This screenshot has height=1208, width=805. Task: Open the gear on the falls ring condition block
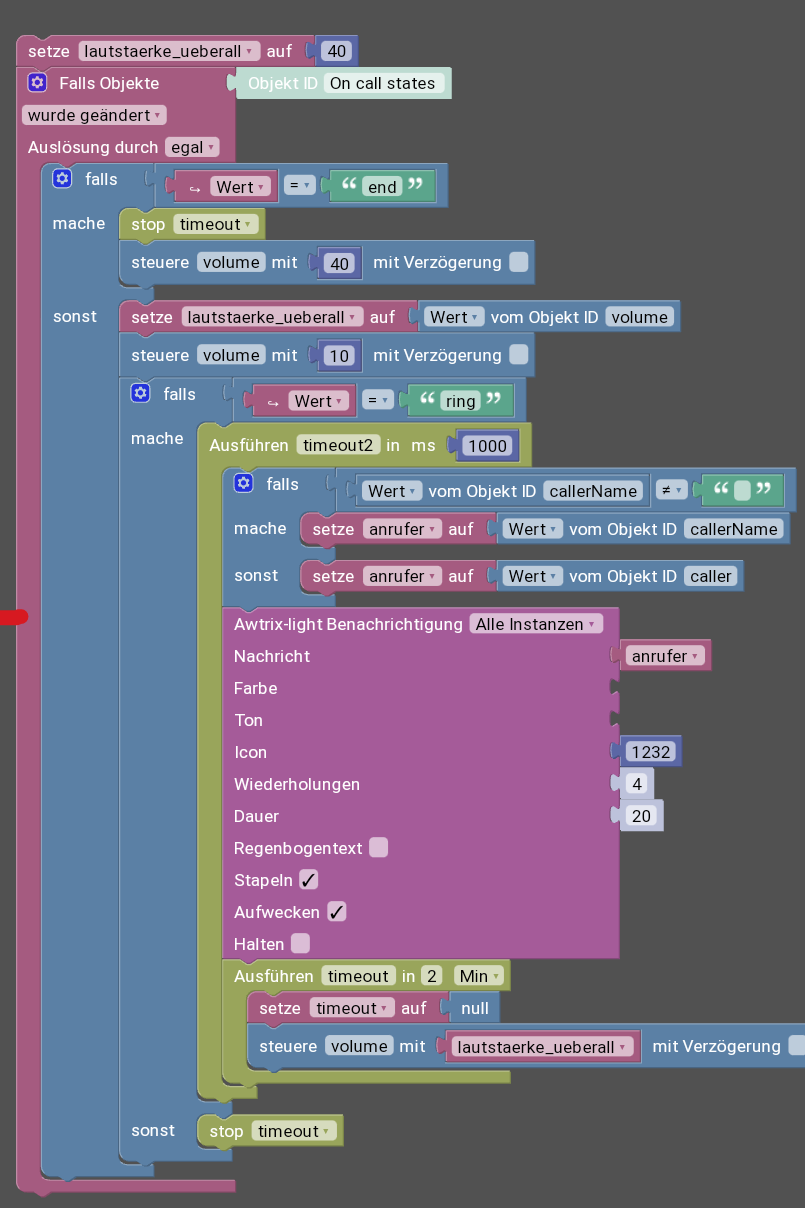(140, 393)
